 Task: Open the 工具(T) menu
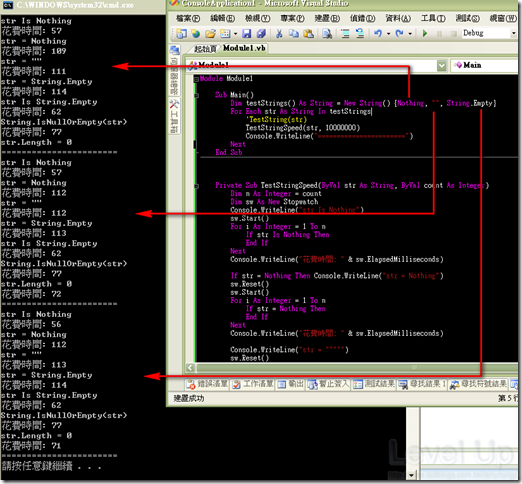433,18
